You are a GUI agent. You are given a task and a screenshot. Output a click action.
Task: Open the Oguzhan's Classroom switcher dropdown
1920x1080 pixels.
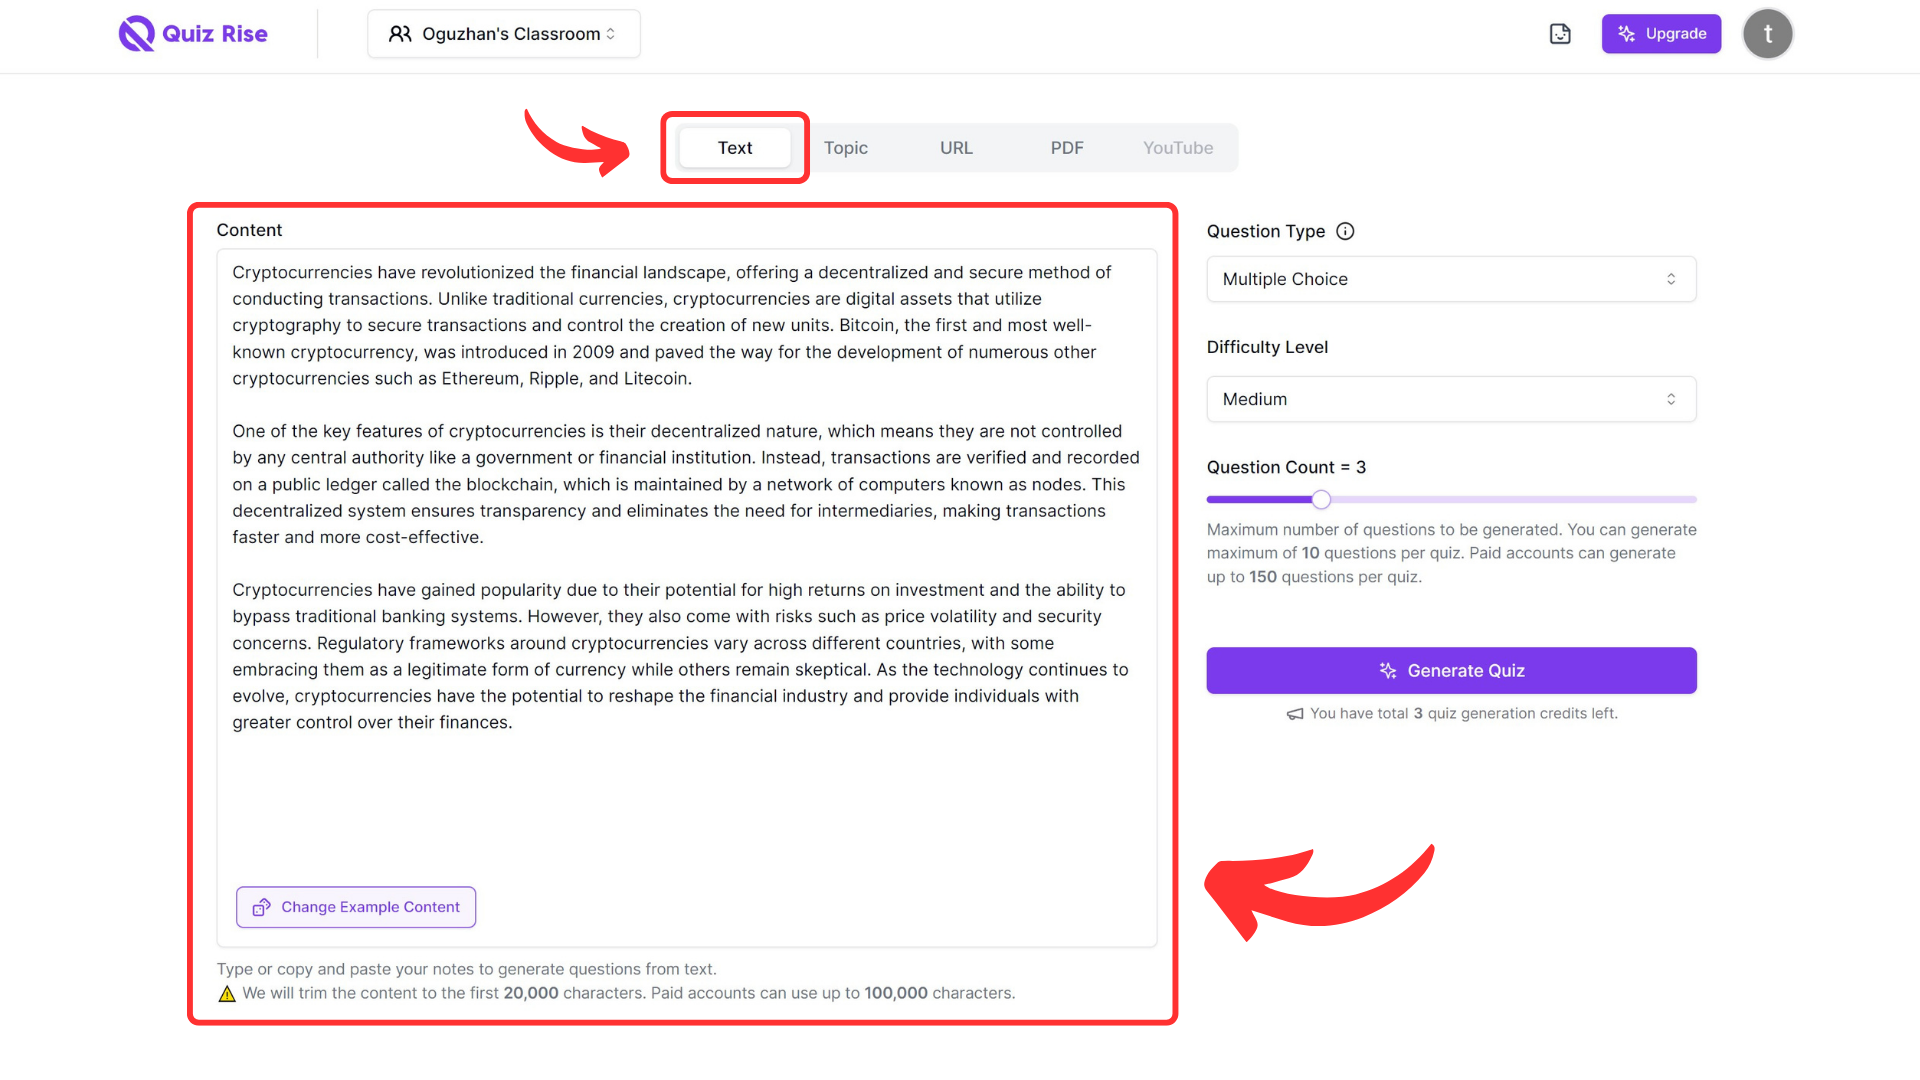click(x=504, y=33)
